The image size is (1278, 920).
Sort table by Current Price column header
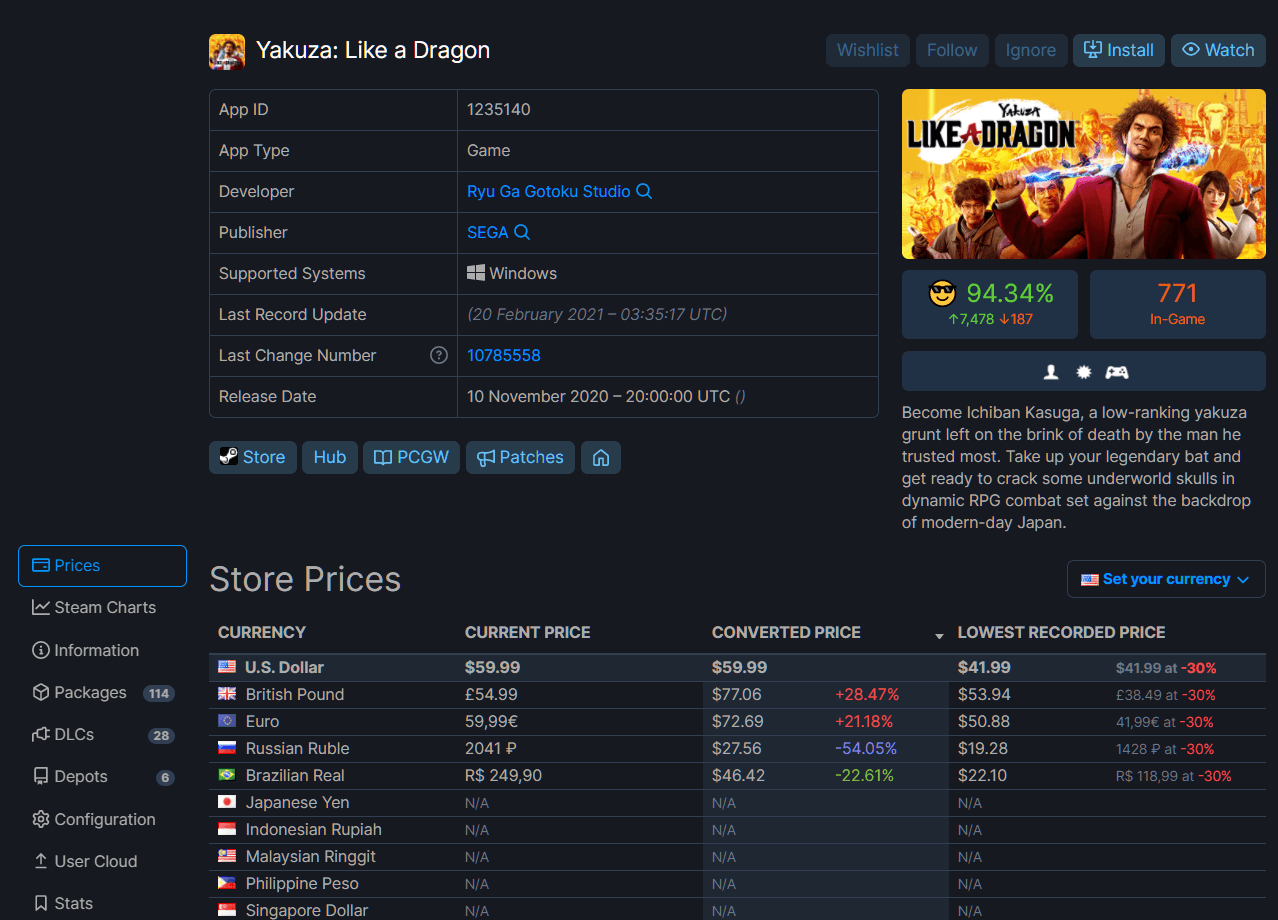(x=528, y=632)
